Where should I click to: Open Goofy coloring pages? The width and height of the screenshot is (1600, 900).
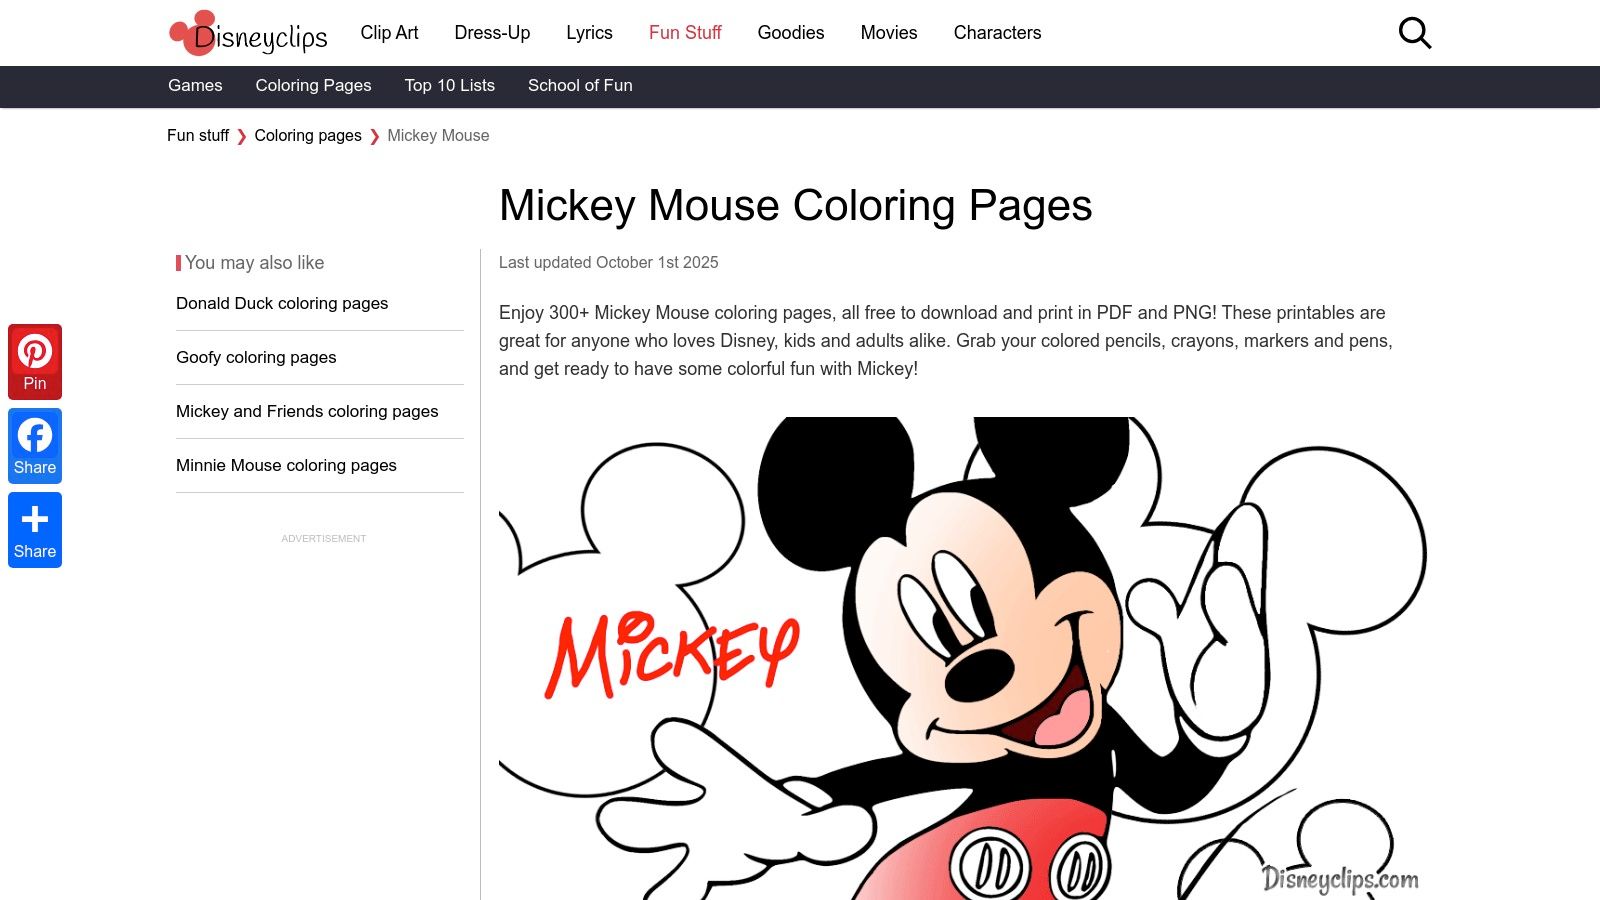coord(256,357)
